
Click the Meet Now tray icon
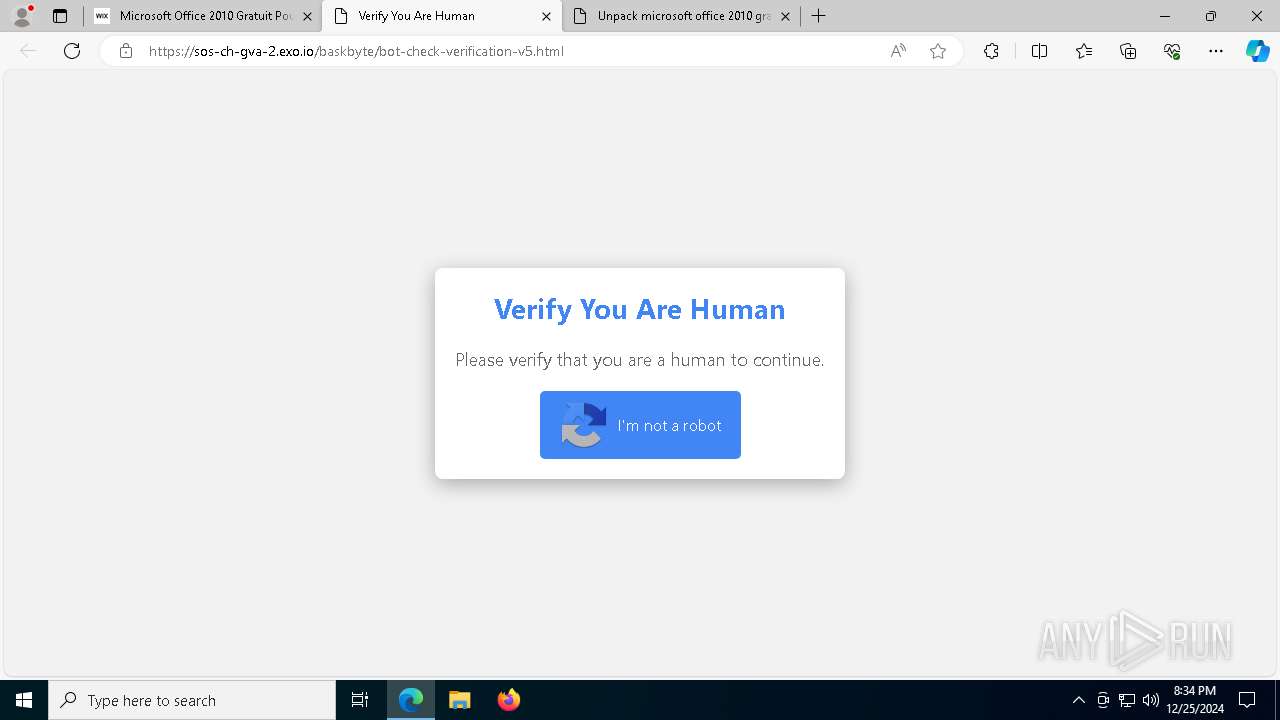tap(1103, 700)
